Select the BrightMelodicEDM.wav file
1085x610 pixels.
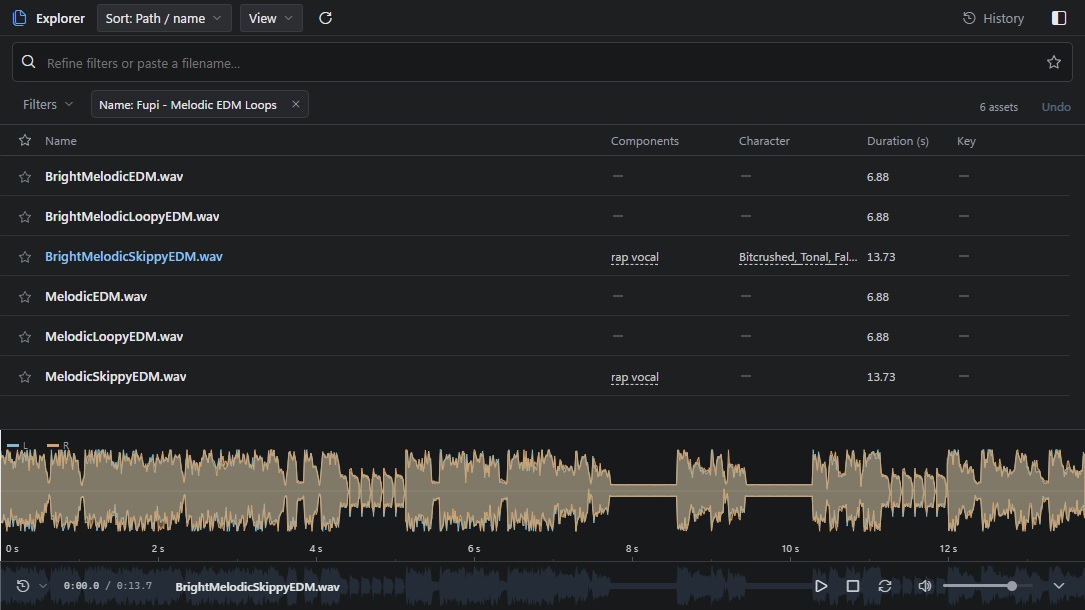pyautogui.click(x=114, y=176)
